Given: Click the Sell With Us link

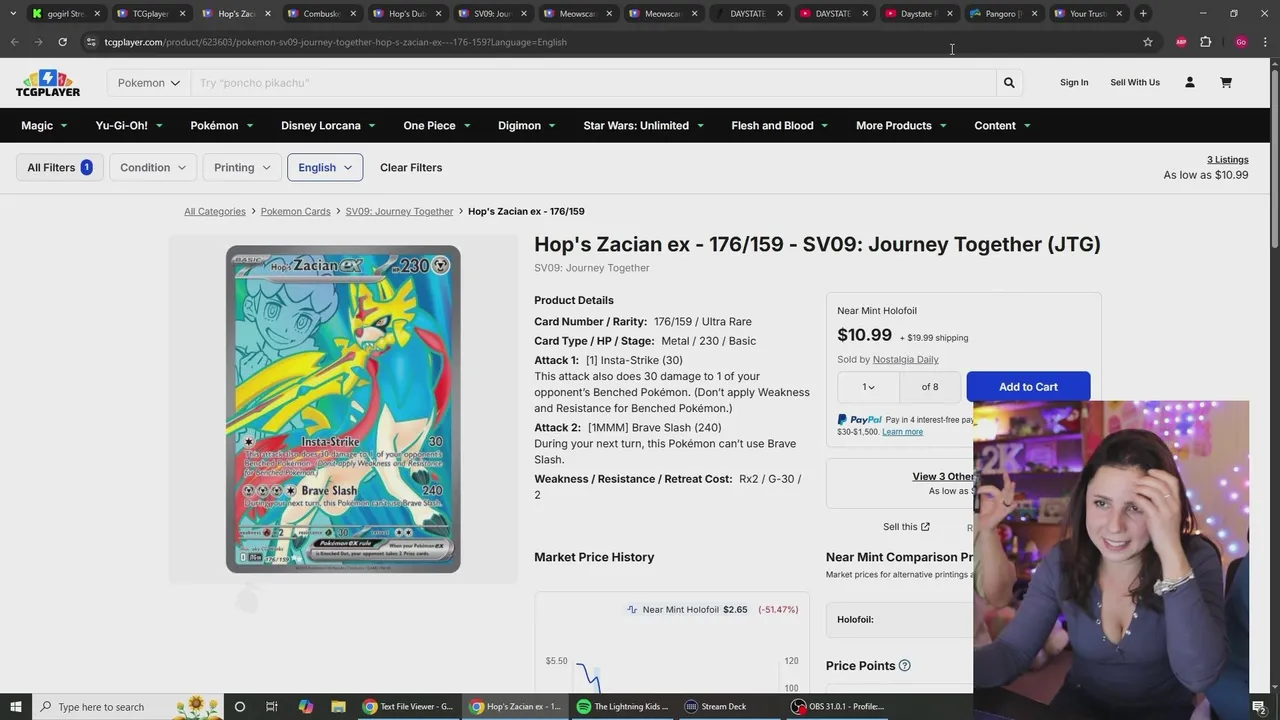Looking at the screenshot, I should coord(1135,82).
